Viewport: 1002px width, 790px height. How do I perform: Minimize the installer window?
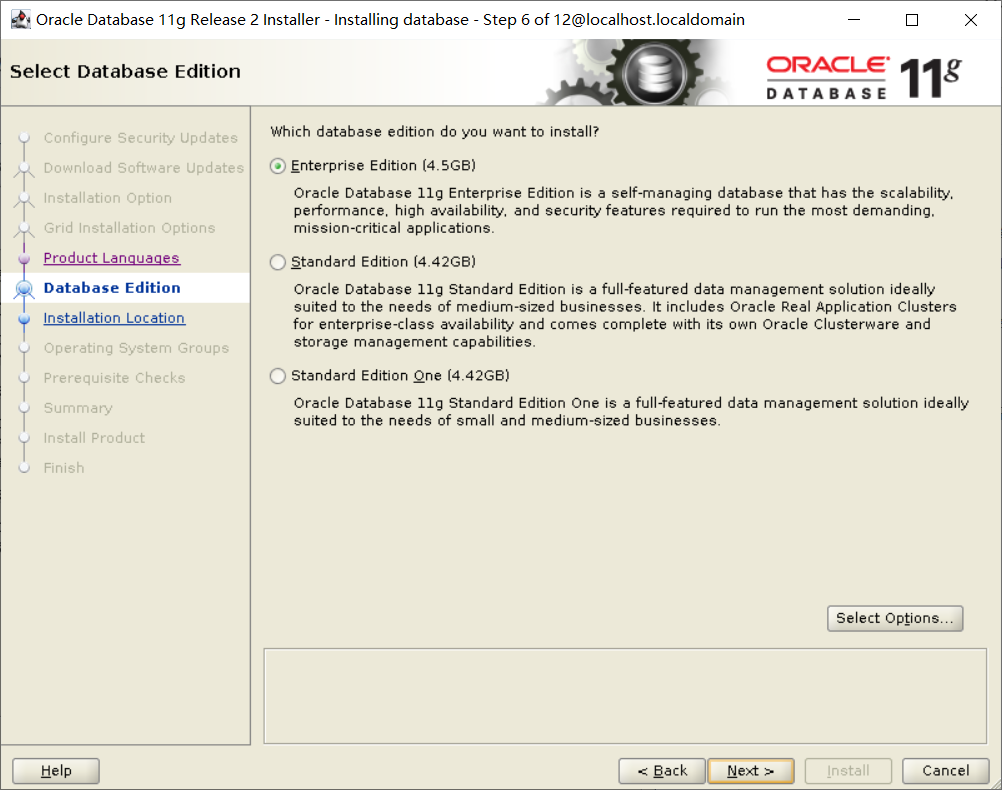854,20
